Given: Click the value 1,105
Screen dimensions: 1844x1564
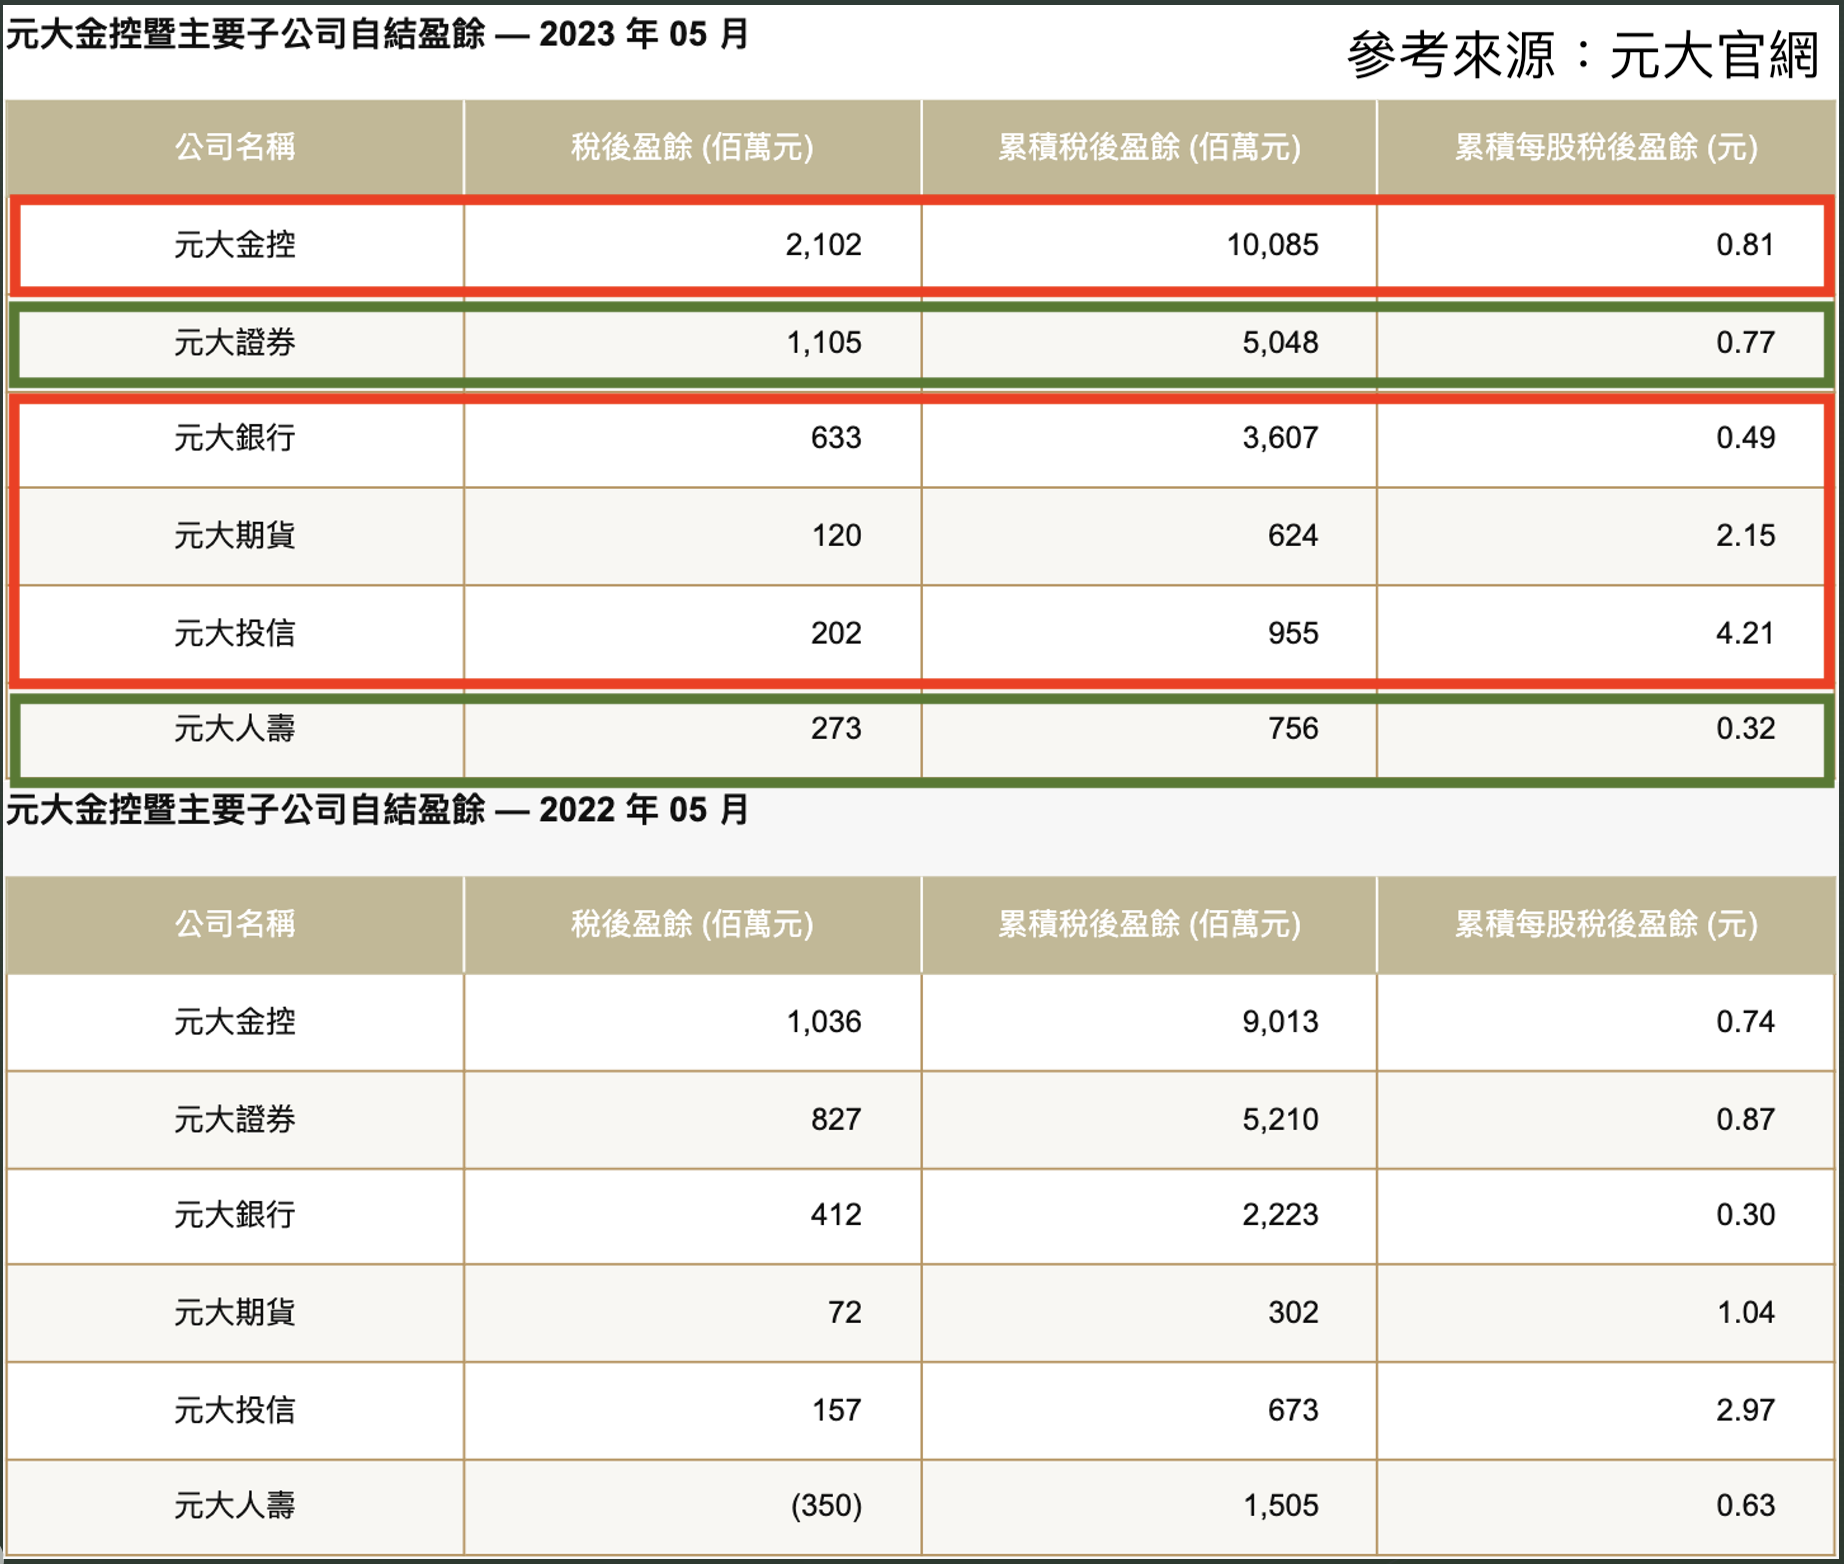Looking at the screenshot, I should click(x=824, y=343).
